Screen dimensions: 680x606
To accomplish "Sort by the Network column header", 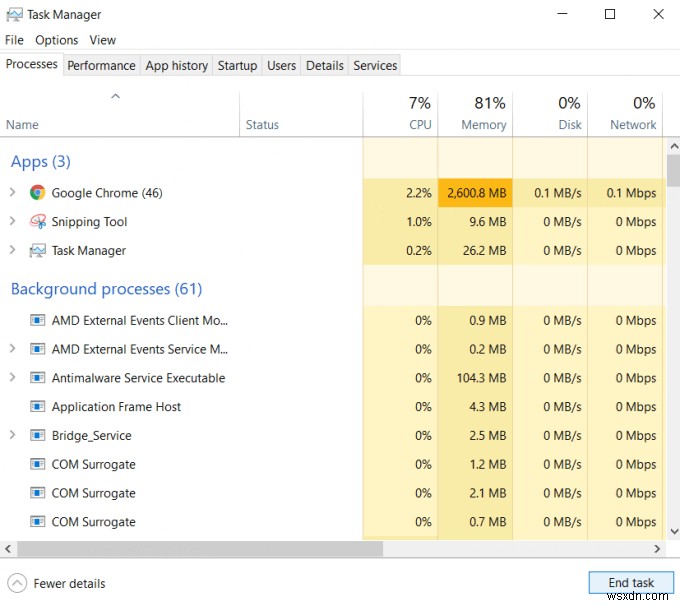I will 625,114.
